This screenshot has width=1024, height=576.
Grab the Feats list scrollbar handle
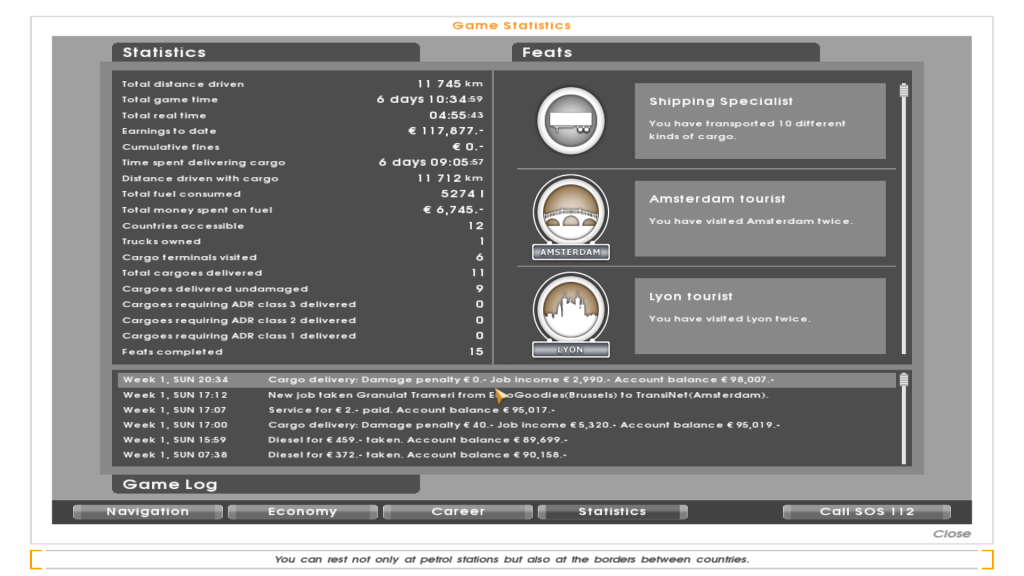(x=904, y=90)
